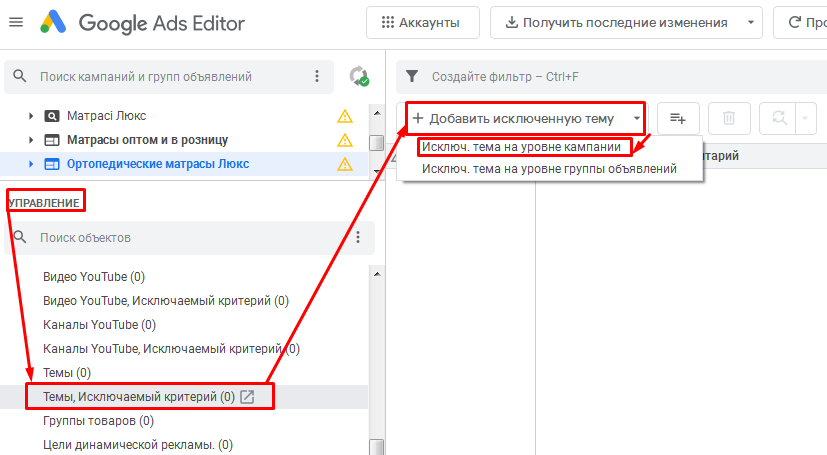Choose Исключ. тема на уровне кампании
This screenshot has height=455, width=827.
point(520,147)
